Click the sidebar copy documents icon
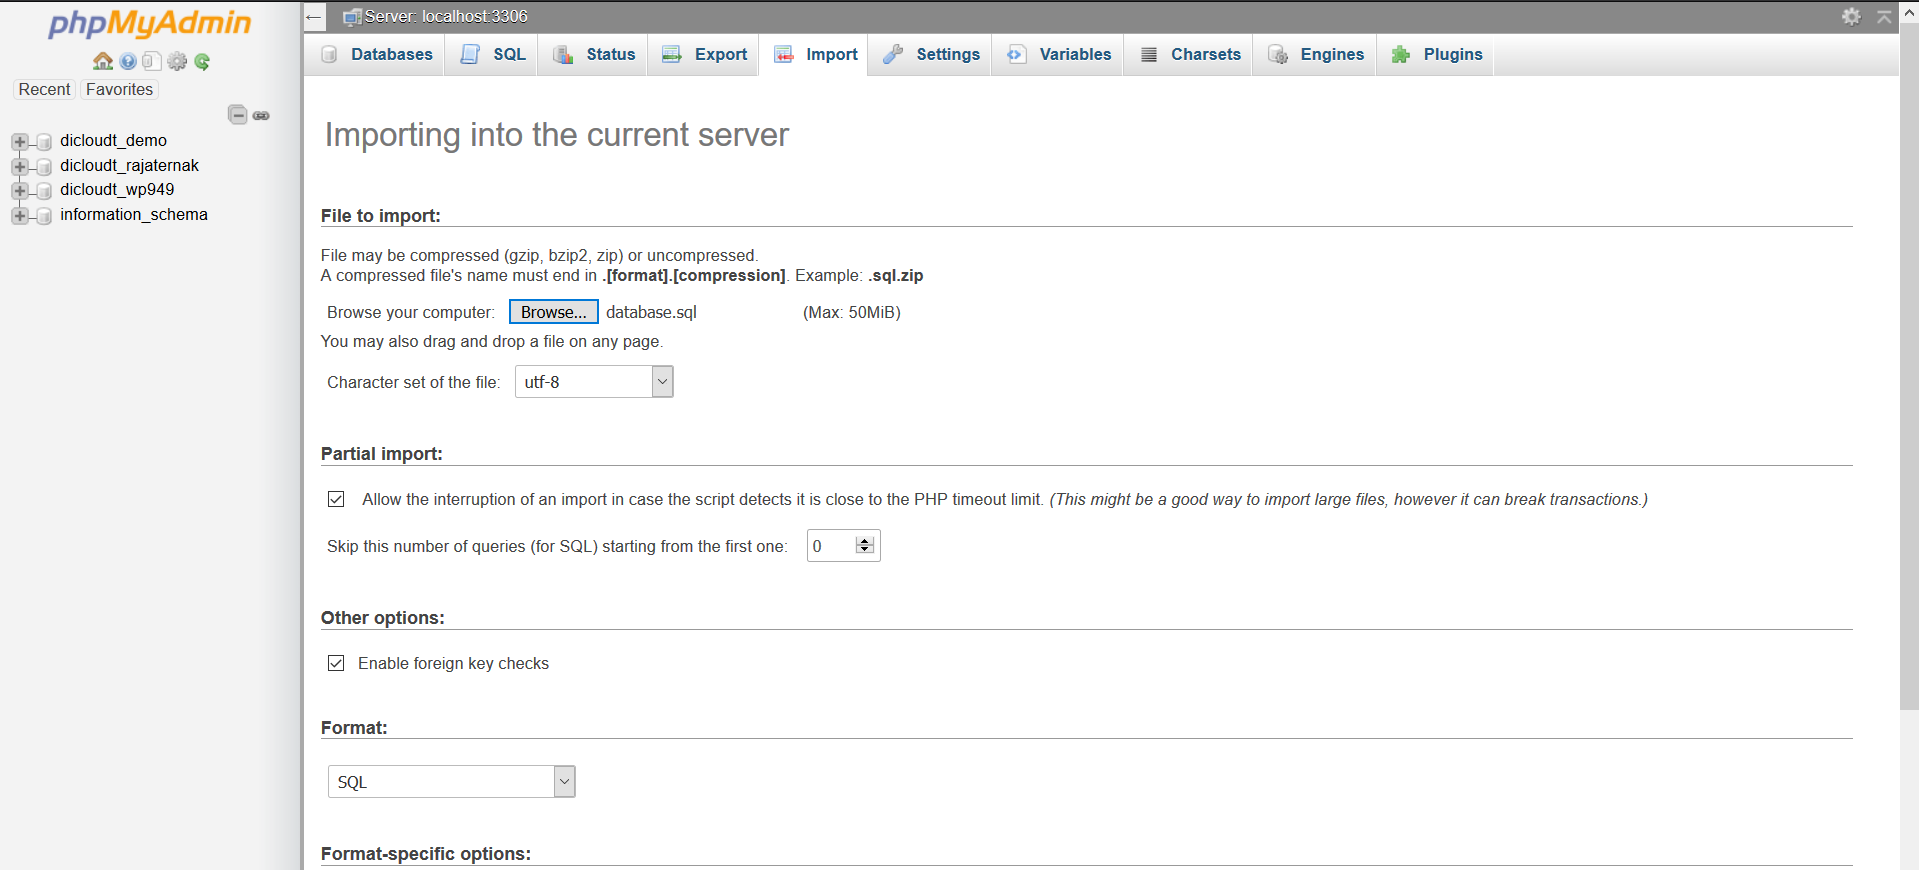The width and height of the screenshot is (1919, 870). 152,61
